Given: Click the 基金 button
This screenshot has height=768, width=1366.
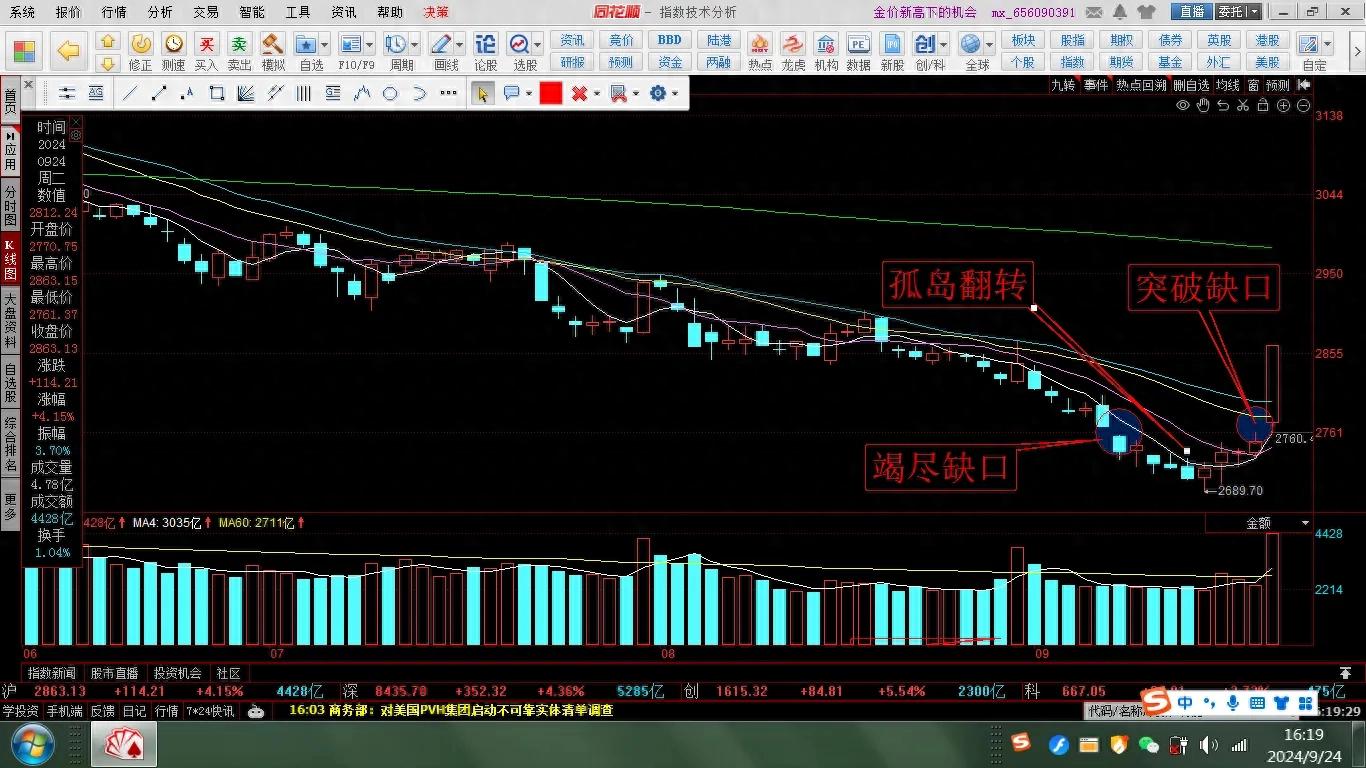Looking at the screenshot, I should [1170, 62].
